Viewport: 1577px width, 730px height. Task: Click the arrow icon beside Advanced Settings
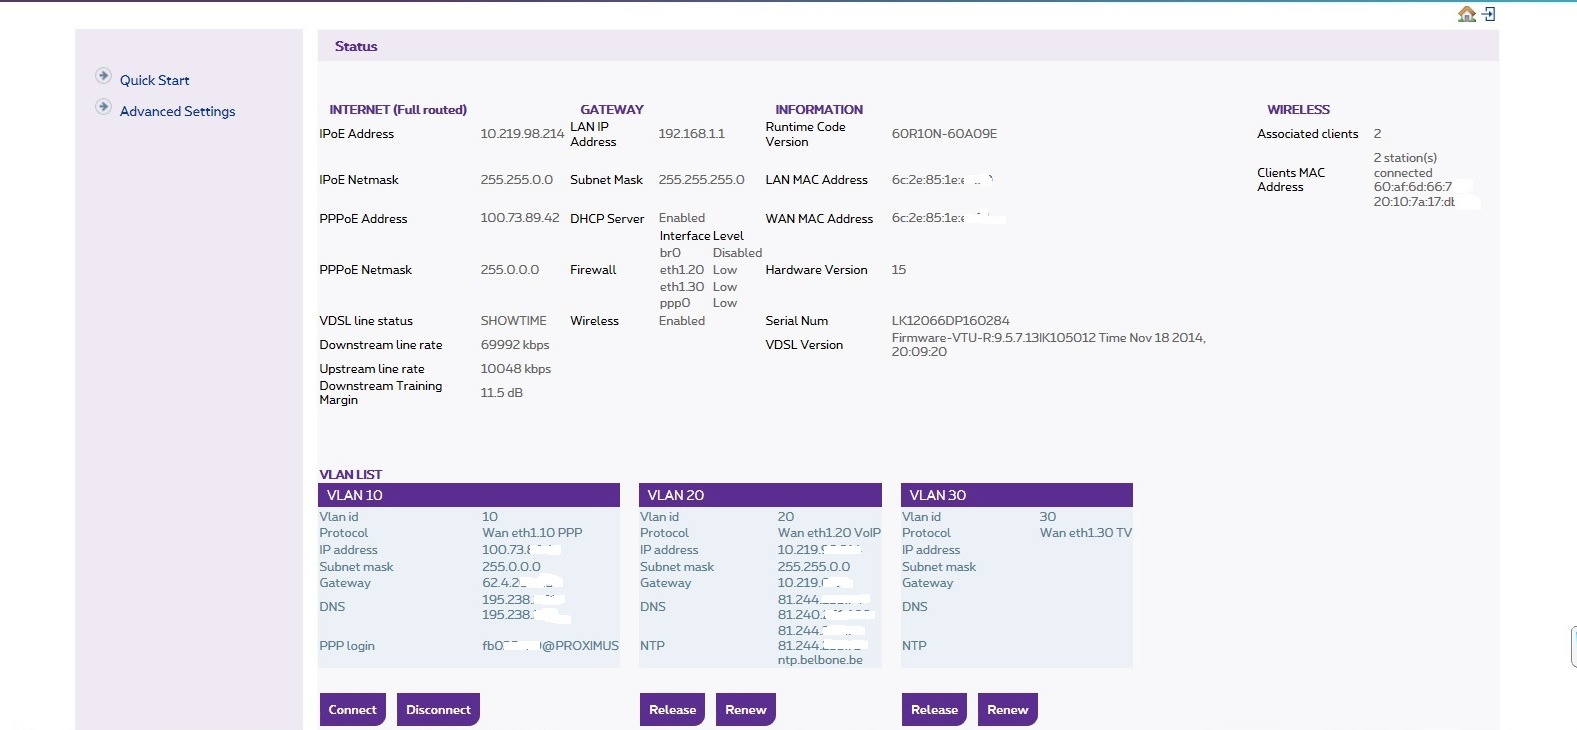(103, 107)
